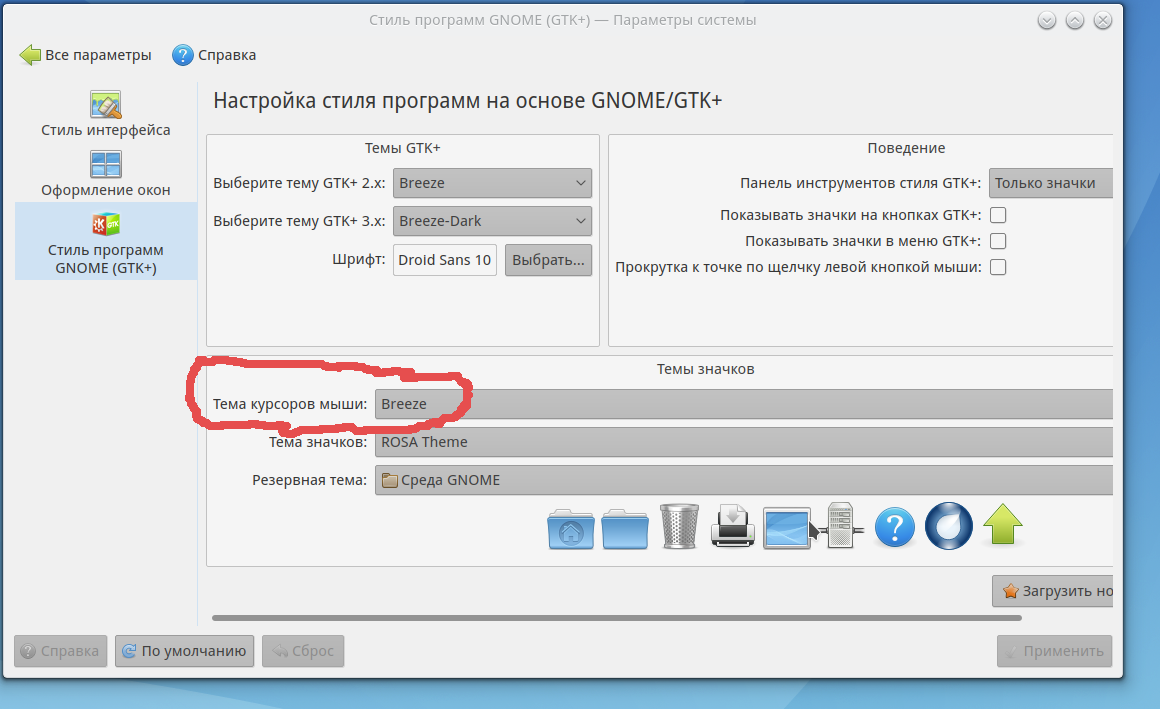Image resolution: width=1160 pixels, height=709 pixels.
Task: Click the Выбрать... font button
Action: click(548, 260)
